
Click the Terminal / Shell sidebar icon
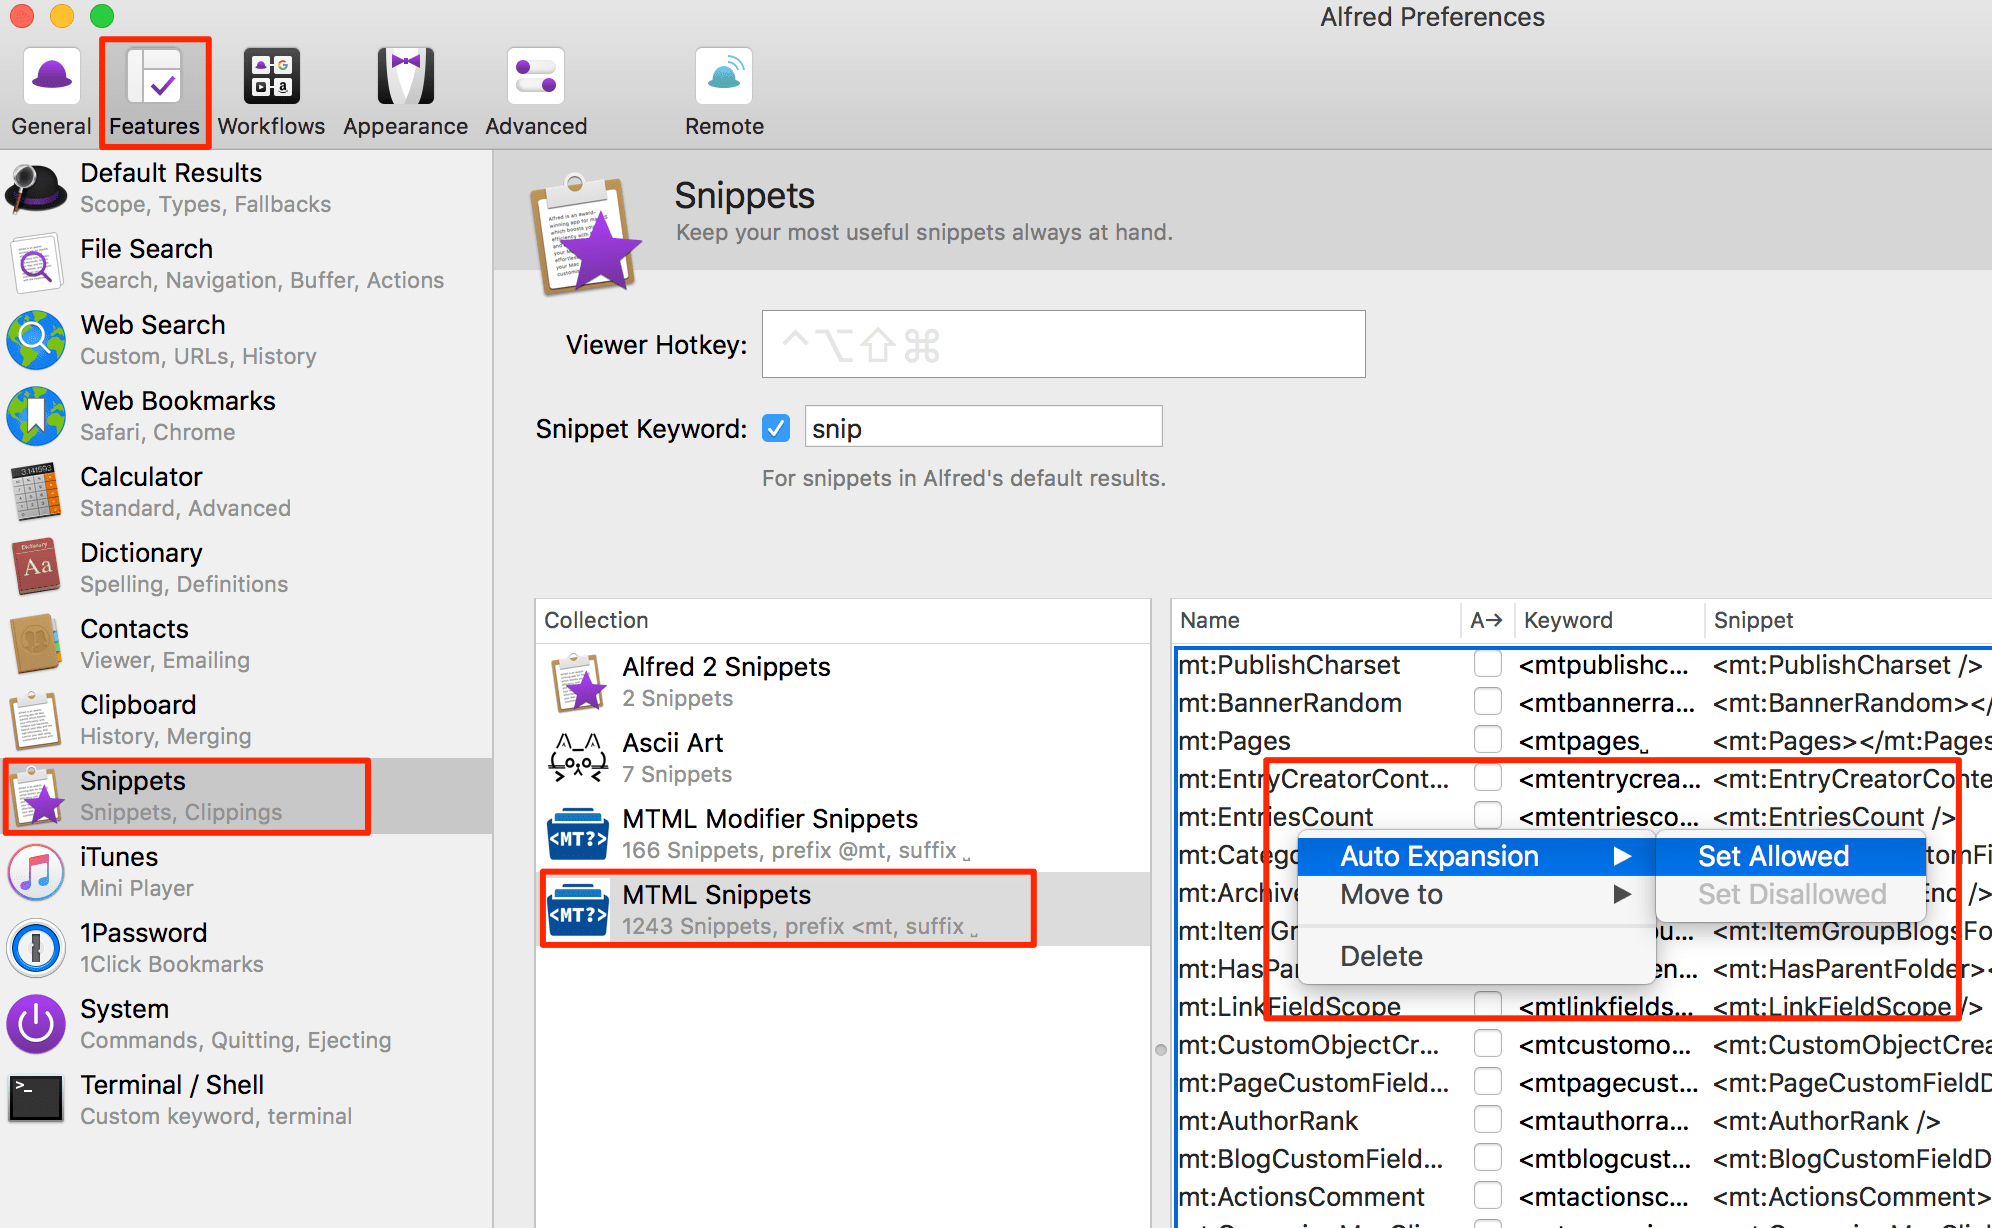coord(36,1098)
